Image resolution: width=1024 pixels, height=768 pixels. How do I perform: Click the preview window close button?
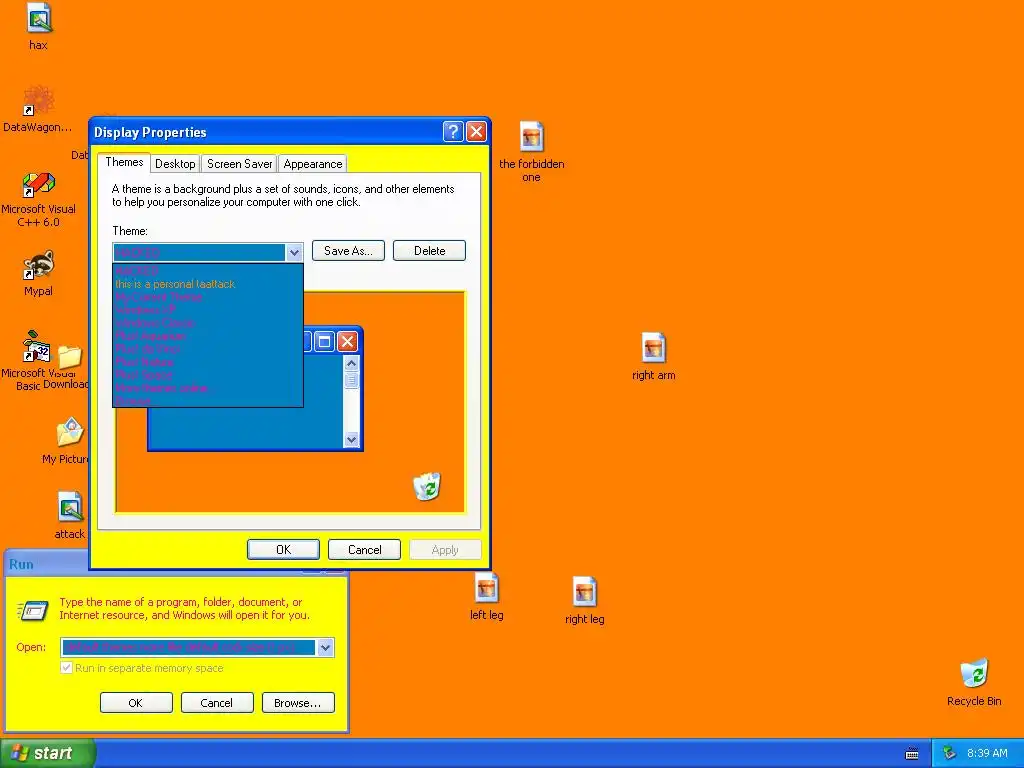click(347, 341)
